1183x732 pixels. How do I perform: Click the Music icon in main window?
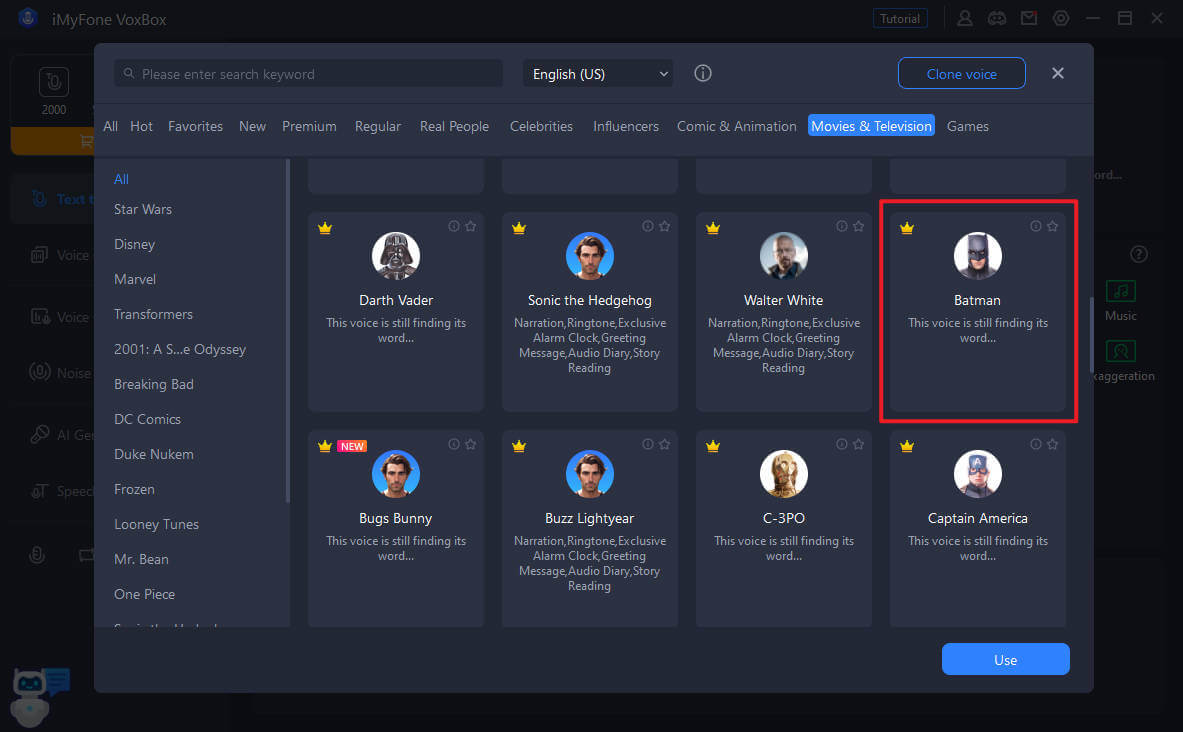pyautogui.click(x=1120, y=291)
